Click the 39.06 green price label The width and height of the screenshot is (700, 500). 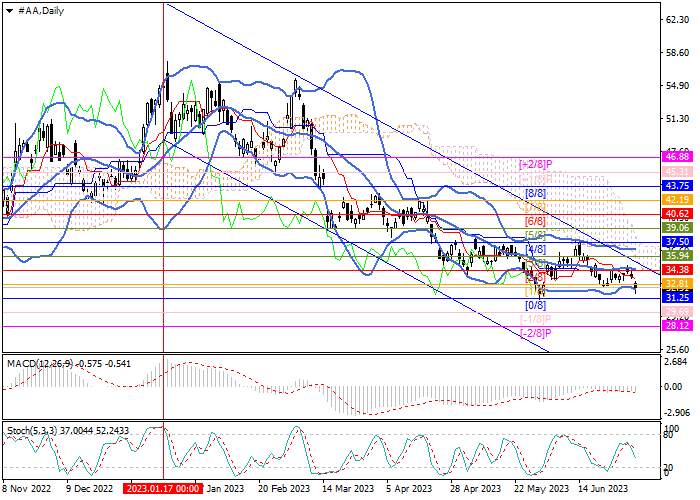(x=678, y=228)
